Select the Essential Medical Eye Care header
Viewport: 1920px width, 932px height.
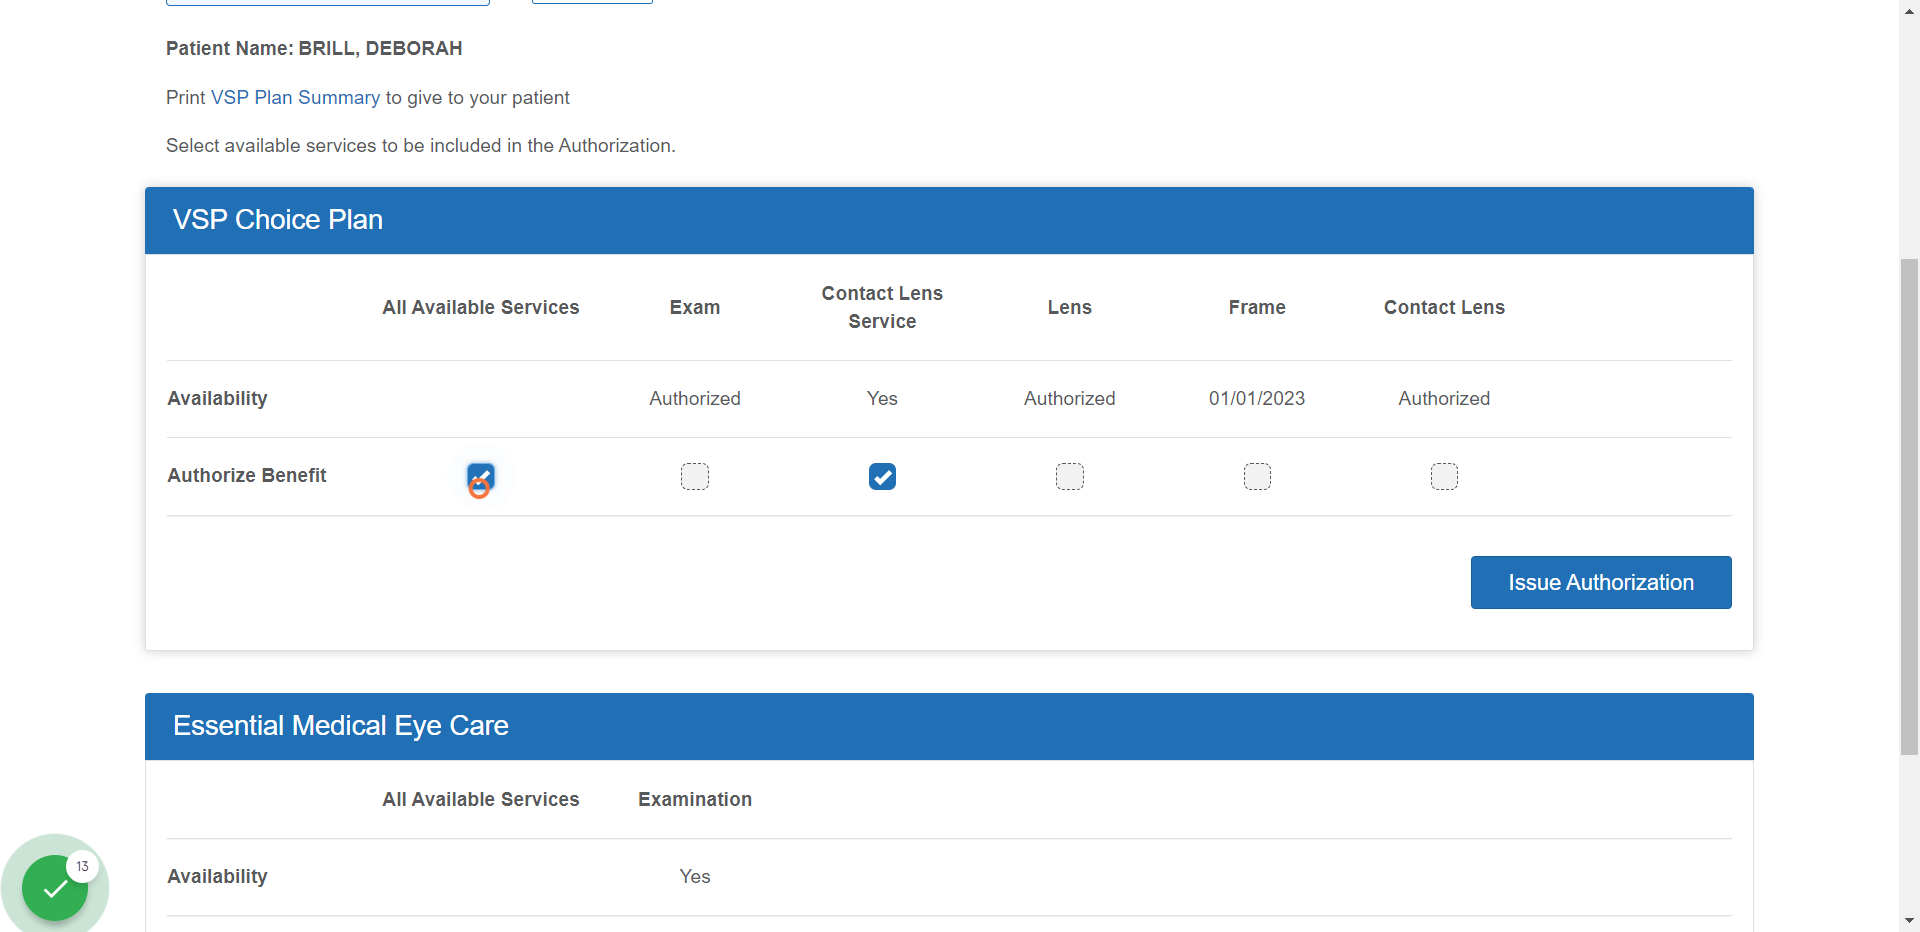[x=949, y=726]
